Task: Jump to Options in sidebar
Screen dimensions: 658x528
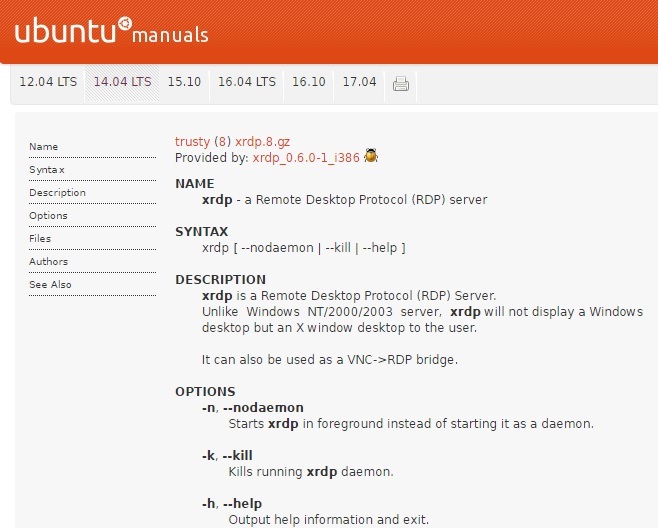Action: coord(48,216)
